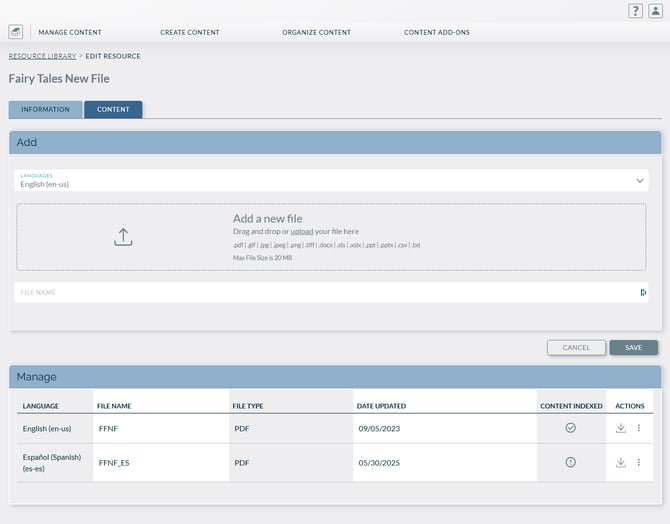Open more actions menu for FFNF row
This screenshot has width=670, height=524.
639,428
